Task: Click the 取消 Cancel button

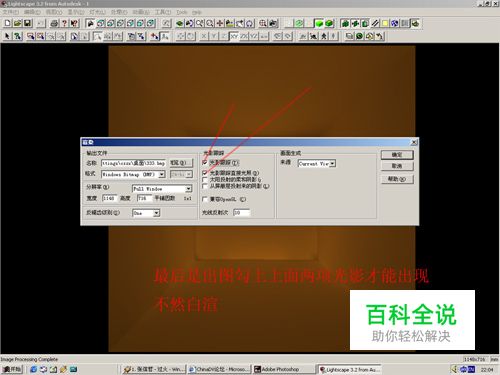Action: click(397, 166)
